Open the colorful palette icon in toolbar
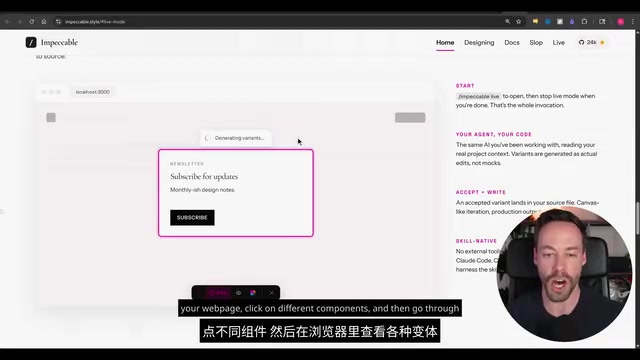Image resolution: width=640 pixels, height=360 pixels. point(253,293)
